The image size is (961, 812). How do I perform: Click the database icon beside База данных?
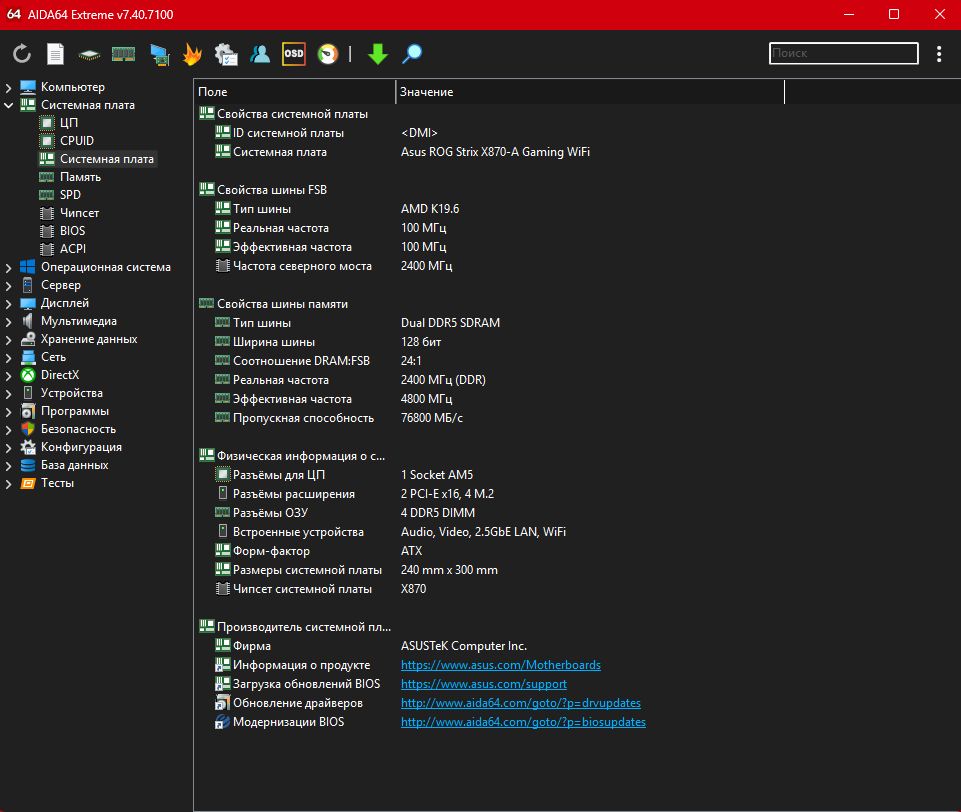pyautogui.click(x=28, y=465)
